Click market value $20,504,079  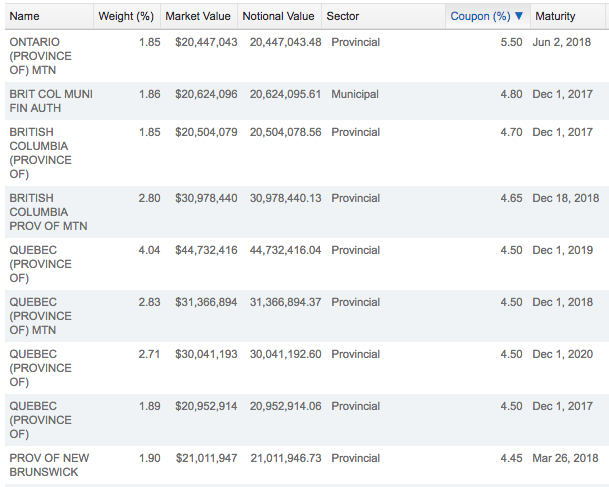pyautogui.click(x=206, y=132)
